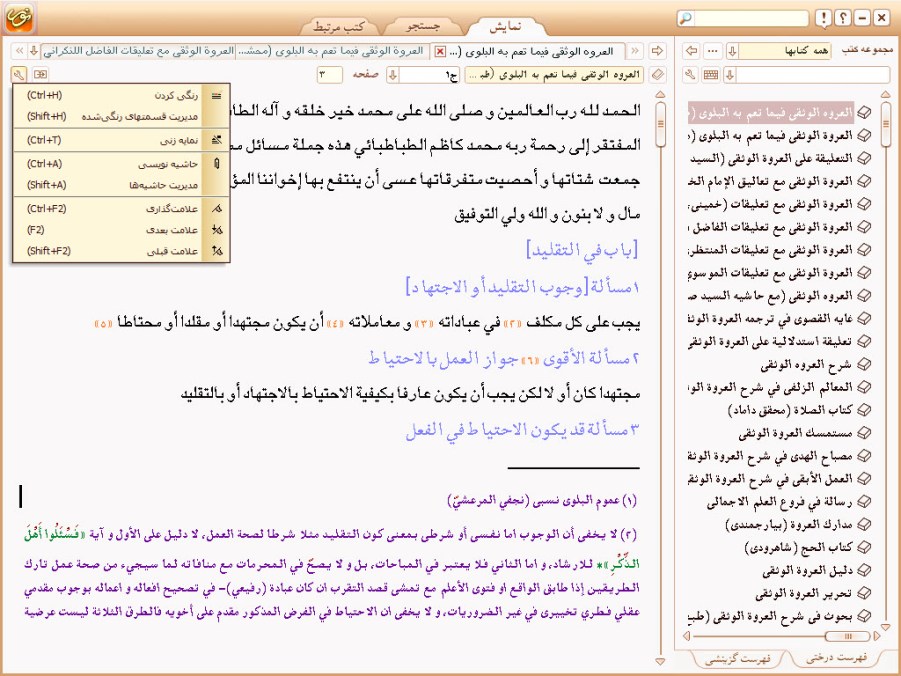Choose نمایه زنی (Ctrl+T) menu entry
Screen dimensions: 901x676
click(x=121, y=140)
